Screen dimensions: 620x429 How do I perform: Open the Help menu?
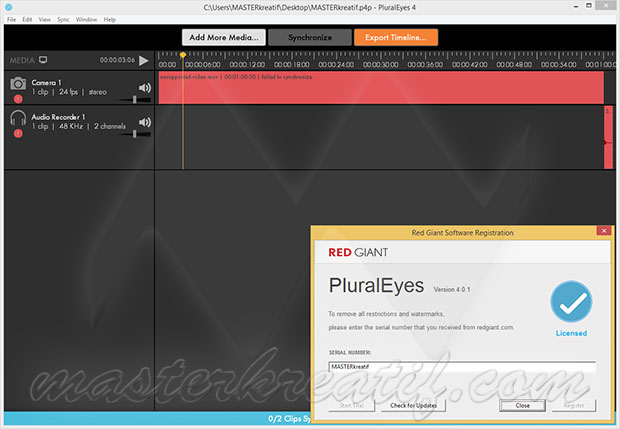pyautogui.click(x=110, y=19)
